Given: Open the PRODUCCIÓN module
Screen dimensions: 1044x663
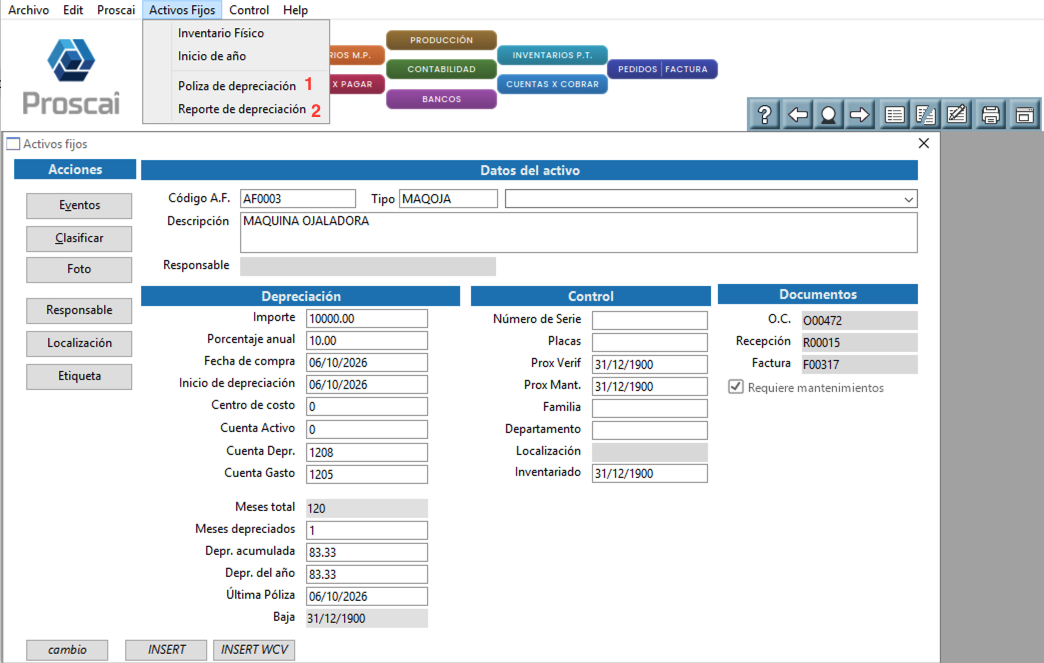Looking at the screenshot, I should tap(441, 40).
